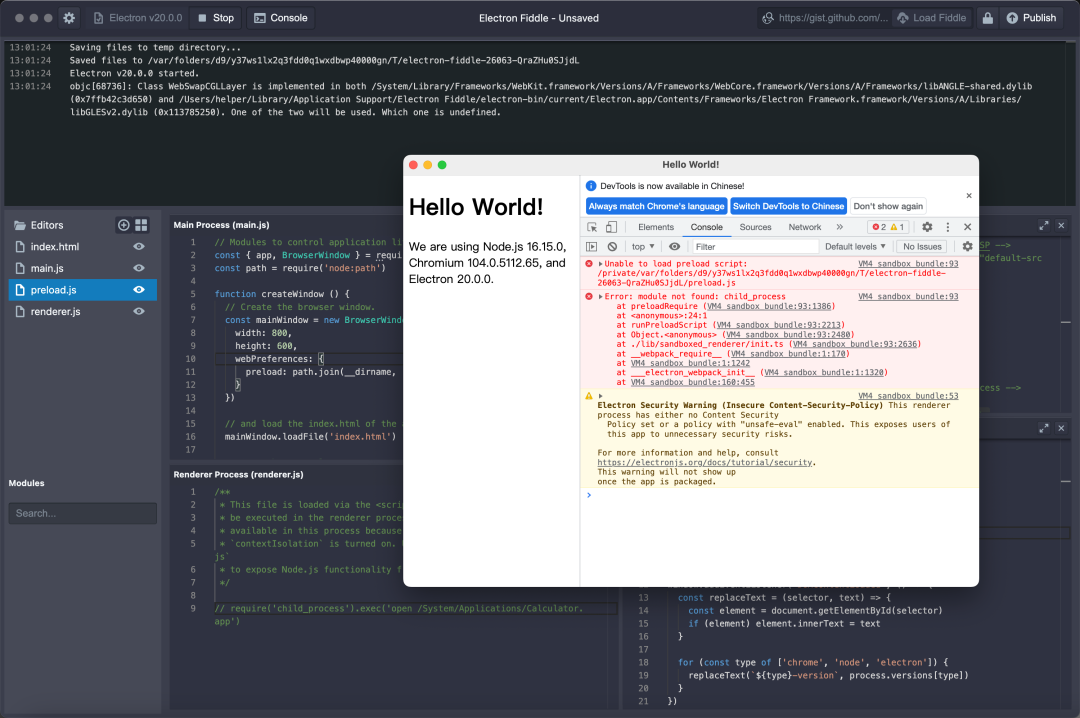Screen dimensions: 1080x718
Task: Expand the Unable to load preload script error
Action: [601, 264]
